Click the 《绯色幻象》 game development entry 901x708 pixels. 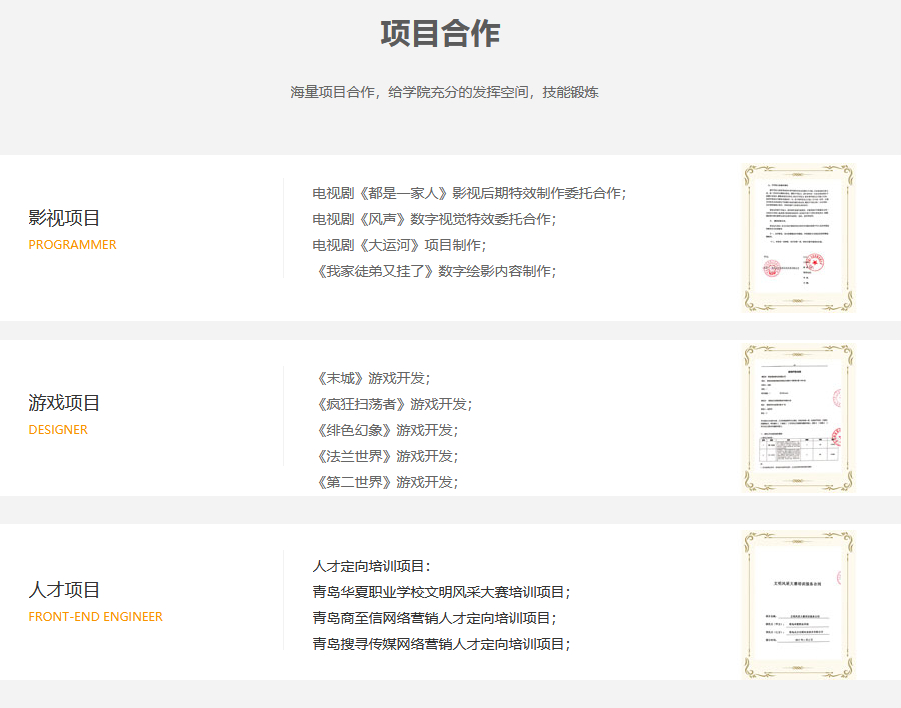pos(385,430)
